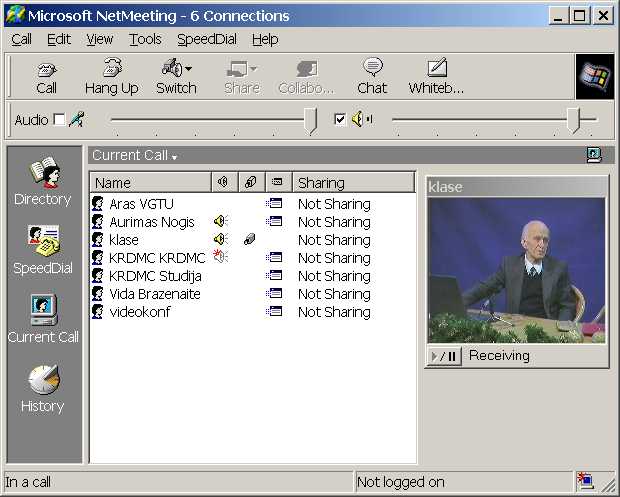Click the speaker volume slider handle
Image resolution: width=620 pixels, height=497 pixels.
pyautogui.click(x=573, y=120)
